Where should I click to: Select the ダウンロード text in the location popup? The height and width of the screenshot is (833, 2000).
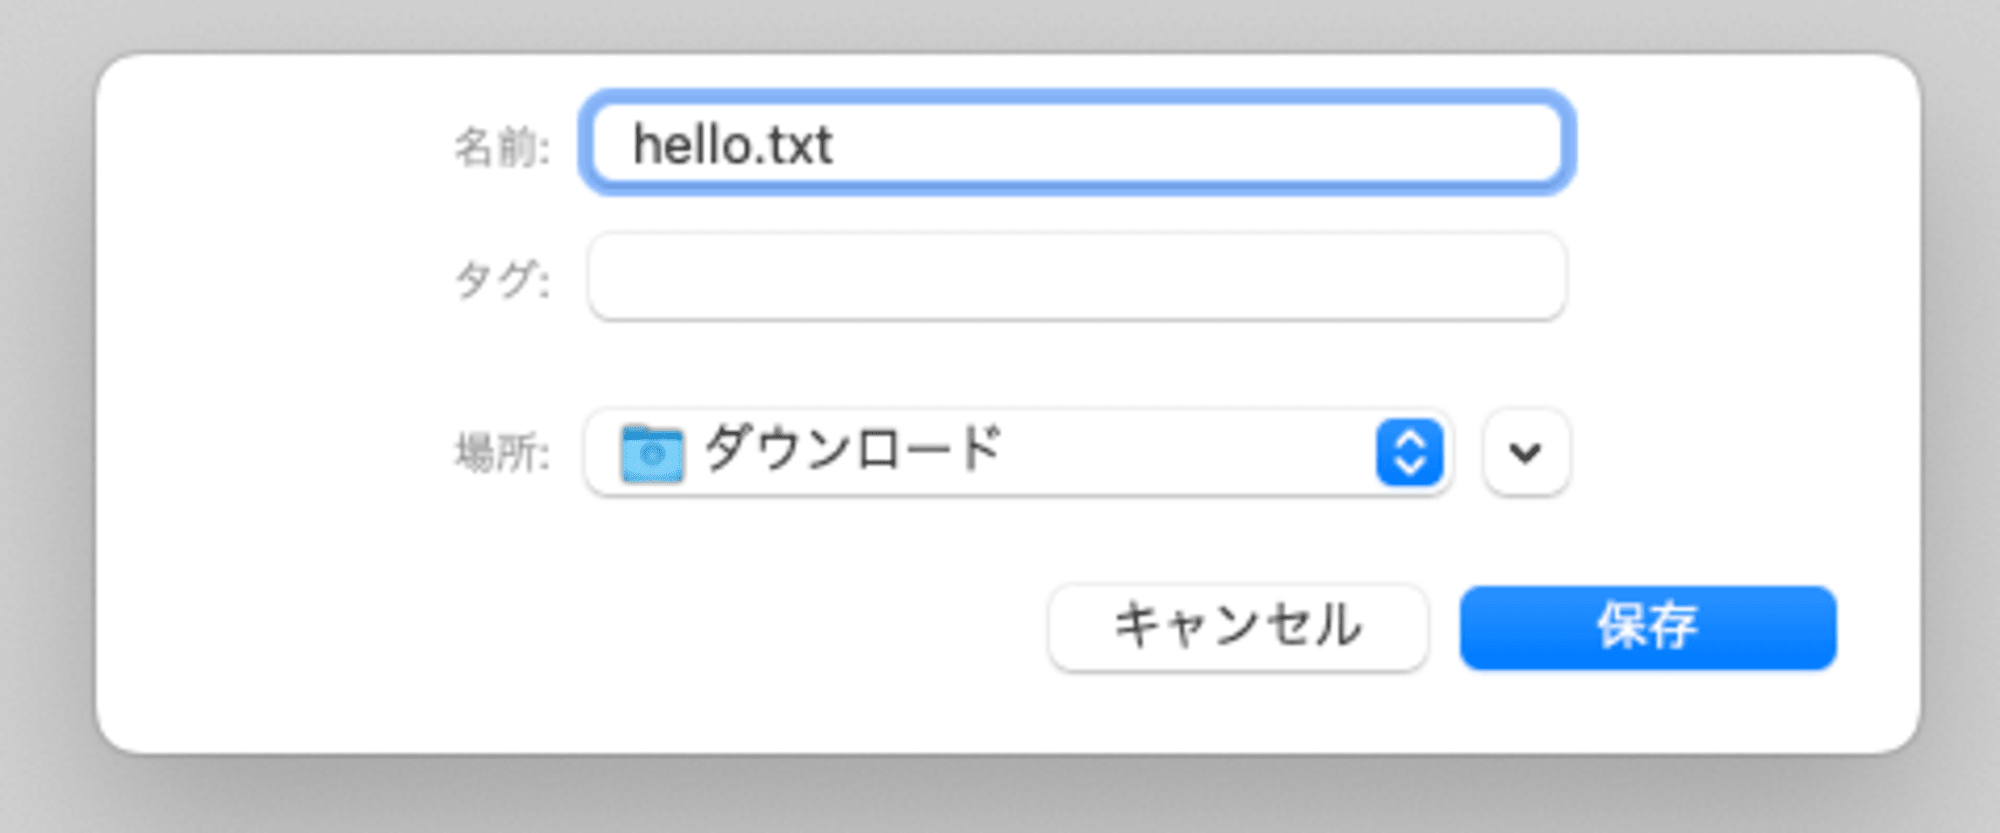pos(853,449)
